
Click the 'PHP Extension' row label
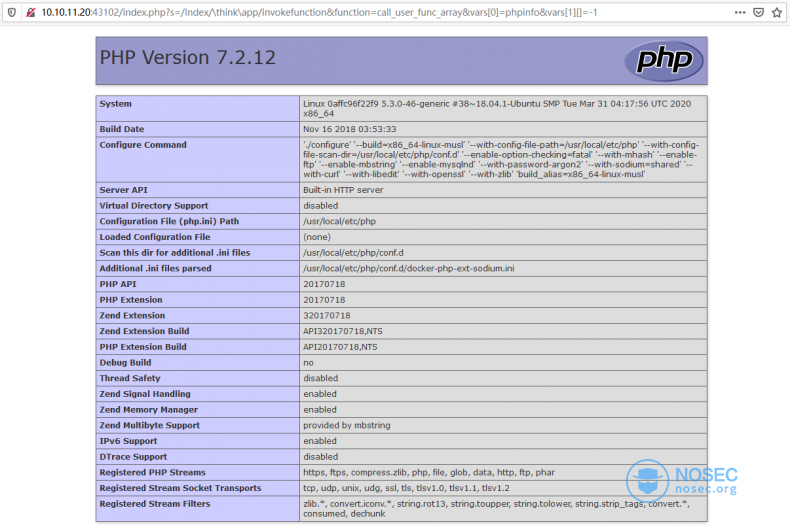click(131, 300)
